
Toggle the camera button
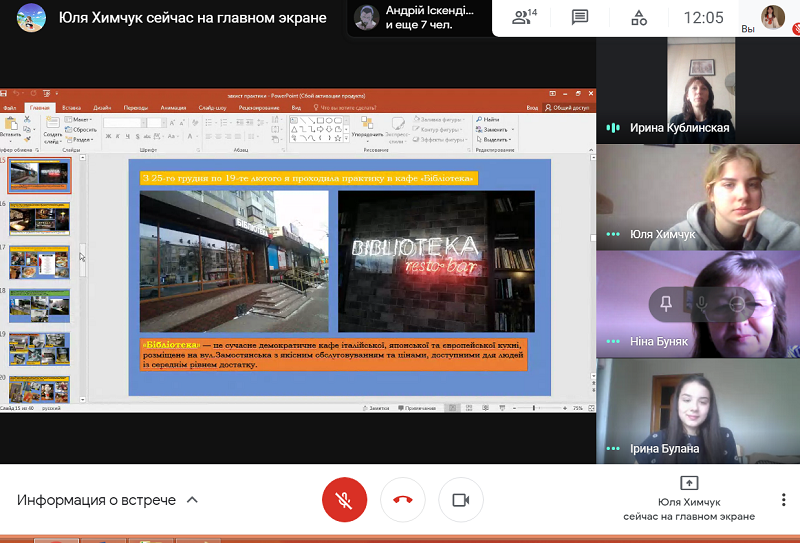point(461,500)
